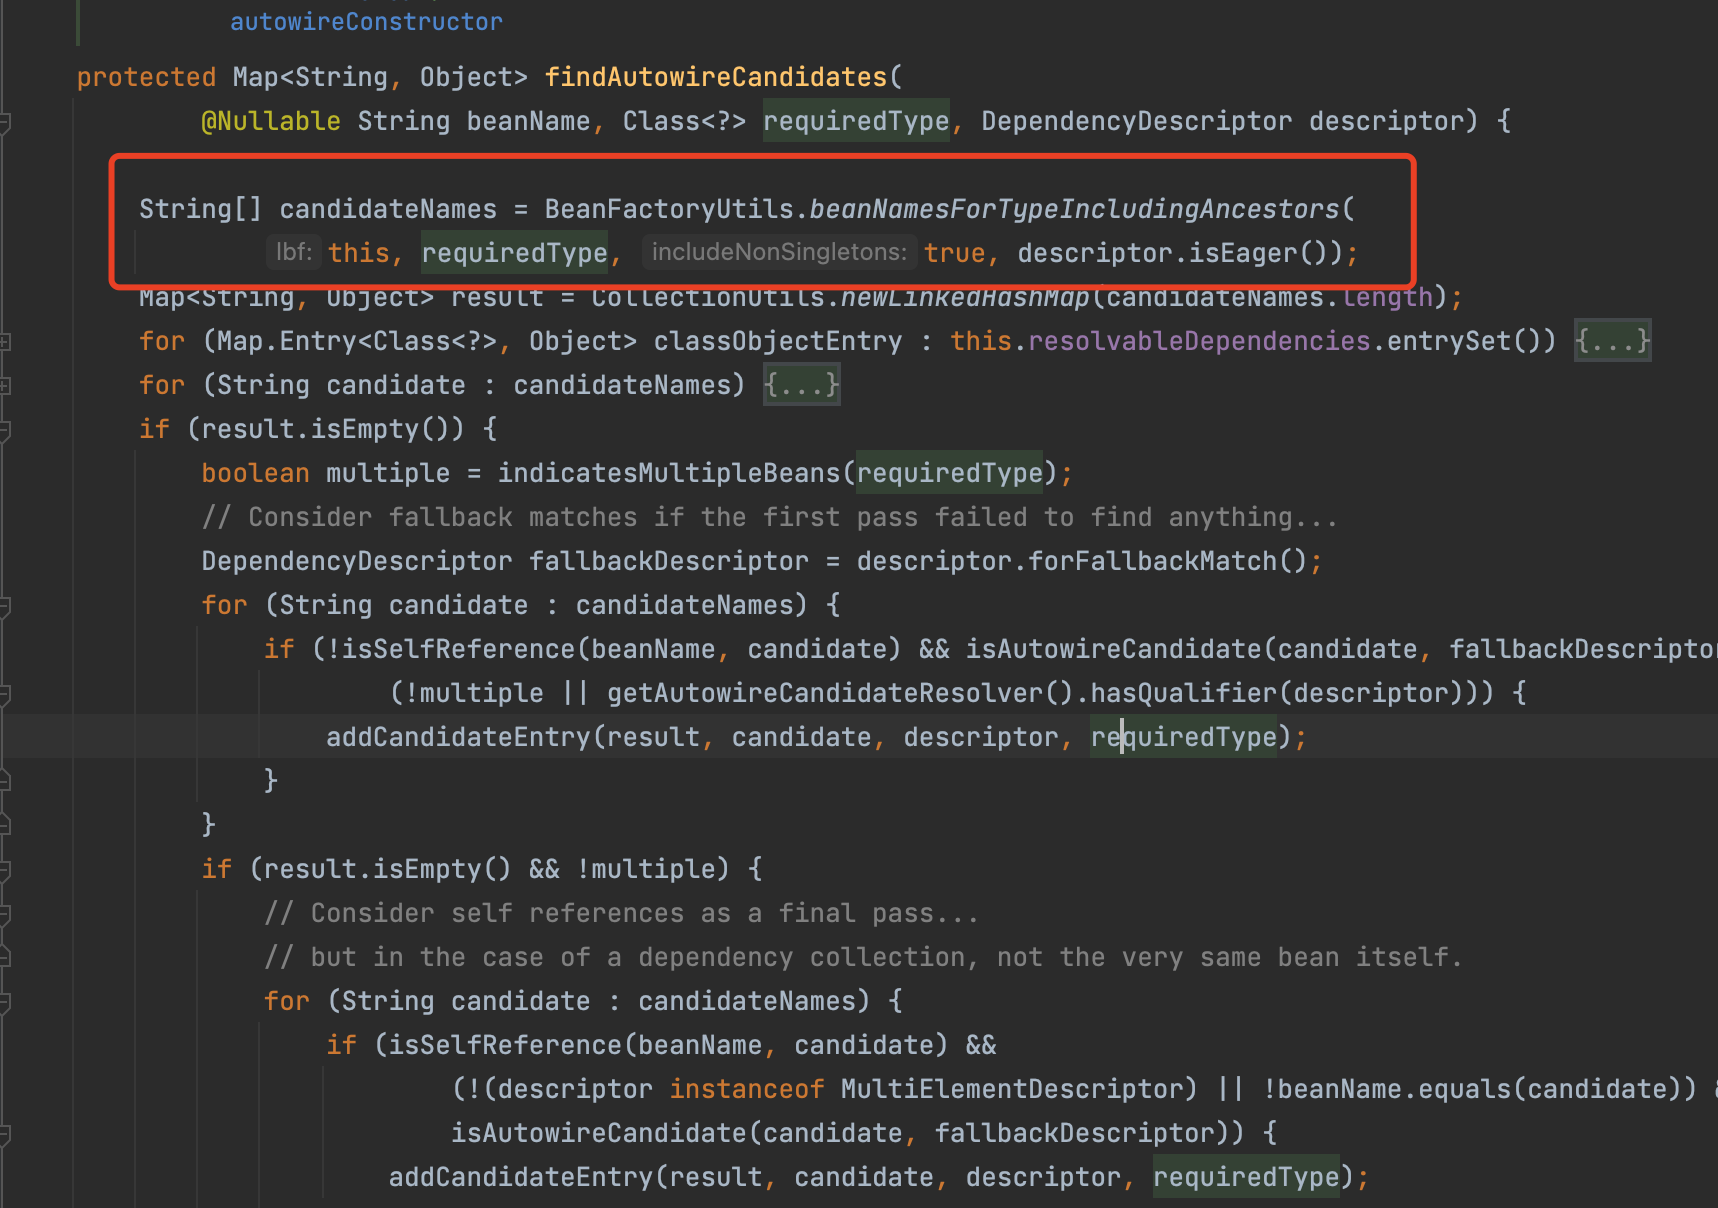1718x1208 pixels.
Task: Click gutter fold toggle beside collapsed candidateNames loop
Action: [5, 386]
